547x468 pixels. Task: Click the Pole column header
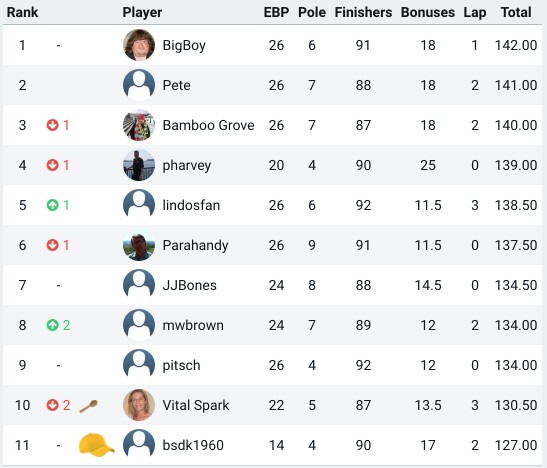(312, 13)
